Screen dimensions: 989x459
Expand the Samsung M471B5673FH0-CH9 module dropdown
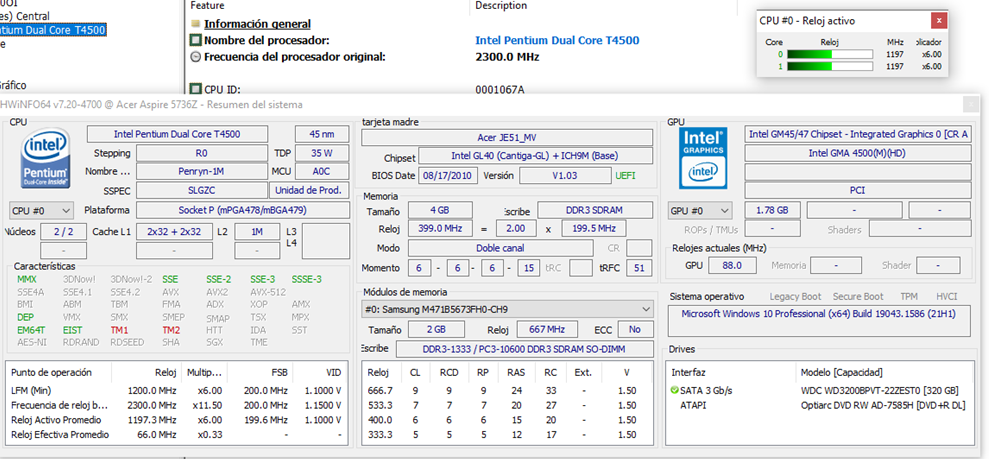tap(508, 310)
